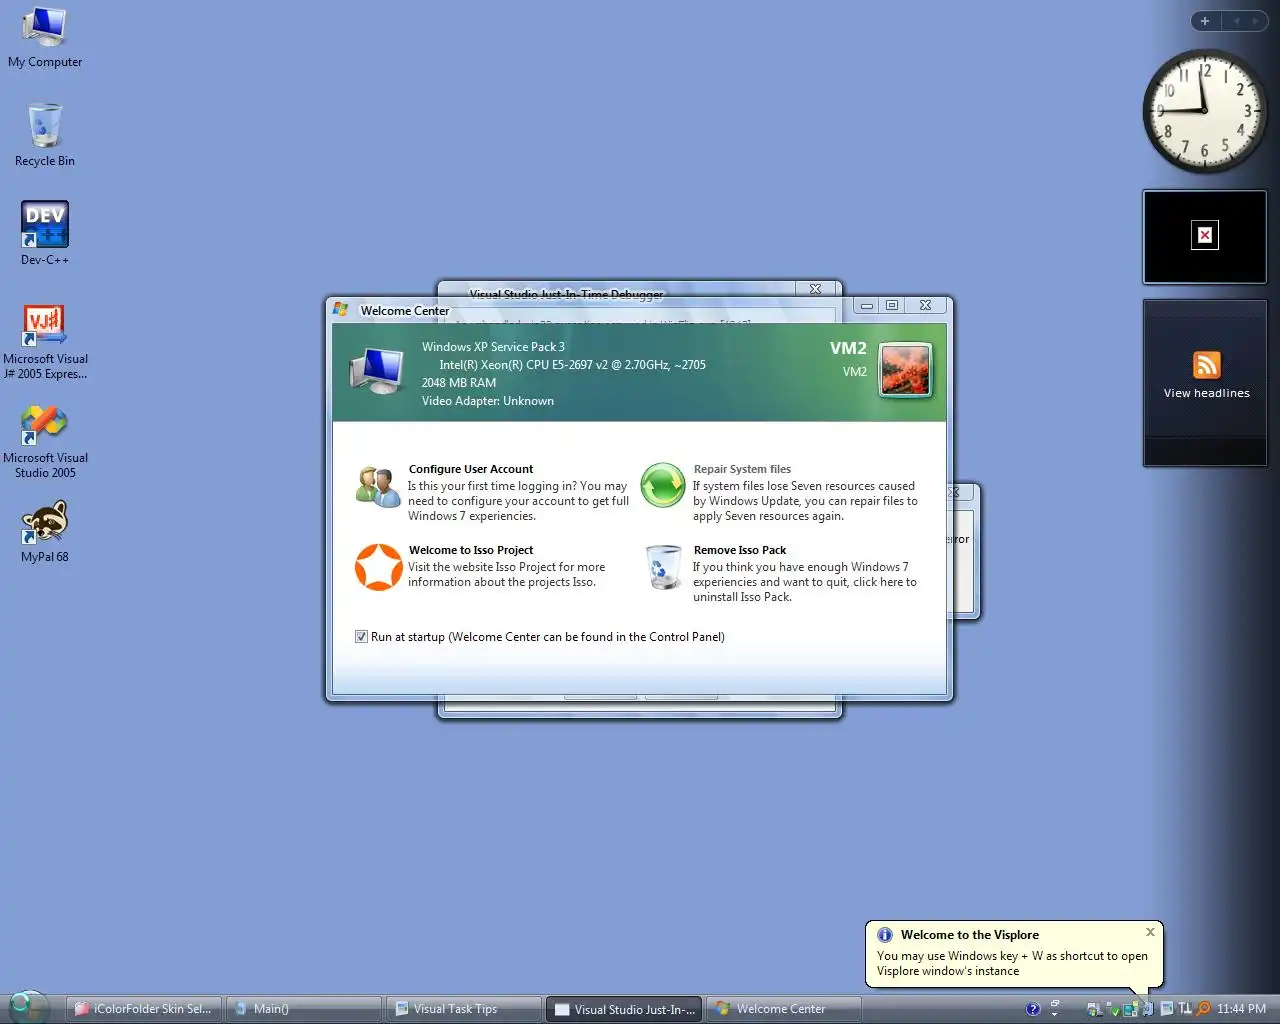Open Repair System files link
Viewport: 1280px width, 1024px height.
pyautogui.click(x=742, y=469)
